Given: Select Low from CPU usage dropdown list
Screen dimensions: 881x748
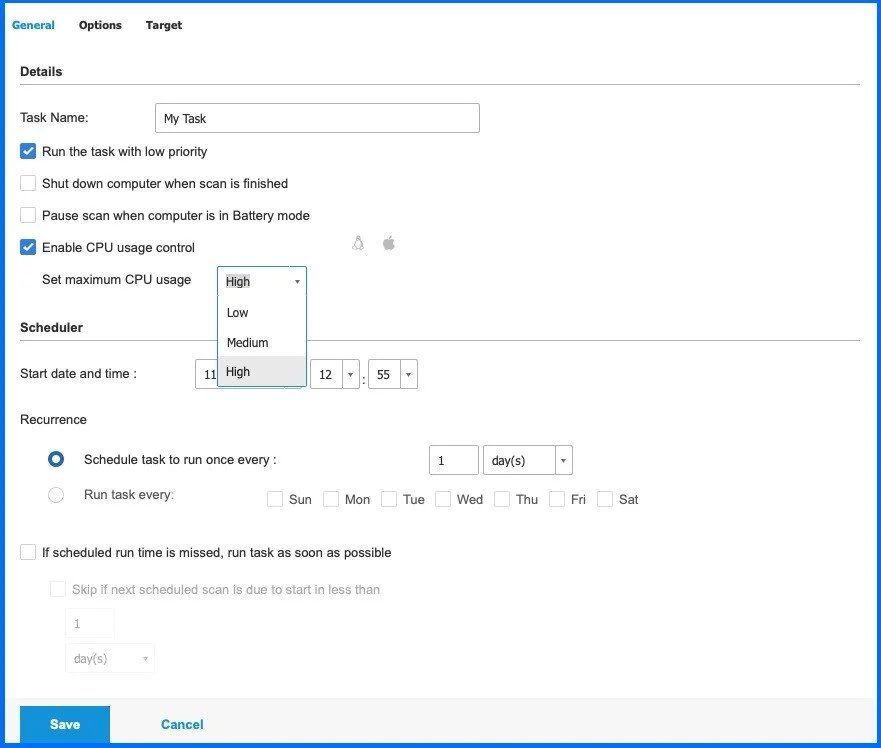Looking at the screenshot, I should [x=238, y=313].
